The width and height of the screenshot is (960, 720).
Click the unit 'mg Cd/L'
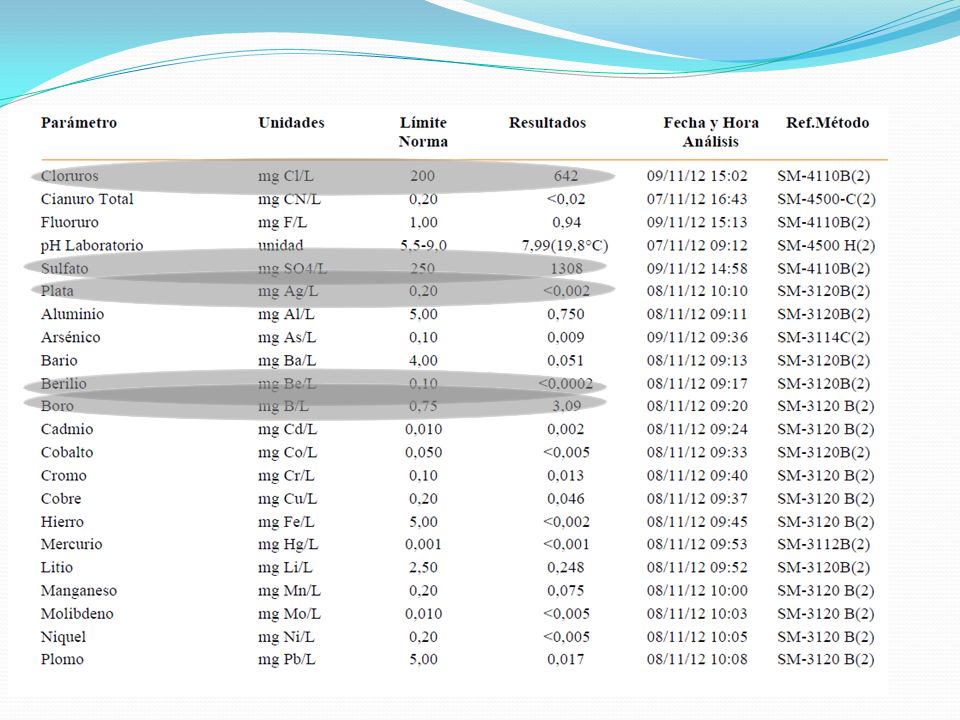(287, 429)
